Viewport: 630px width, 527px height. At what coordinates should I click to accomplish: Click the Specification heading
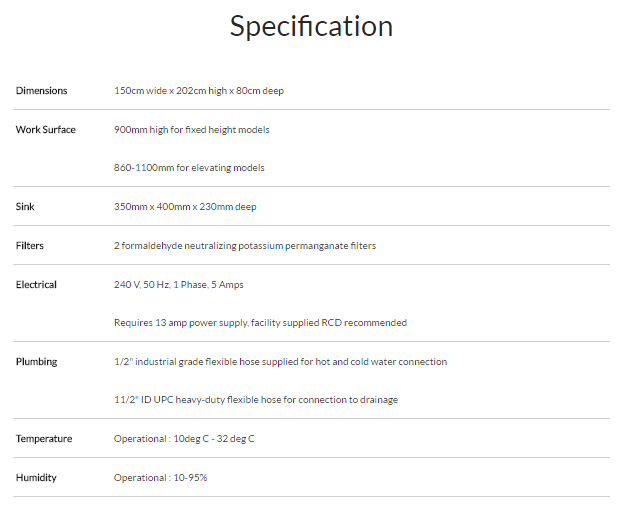[x=311, y=27]
